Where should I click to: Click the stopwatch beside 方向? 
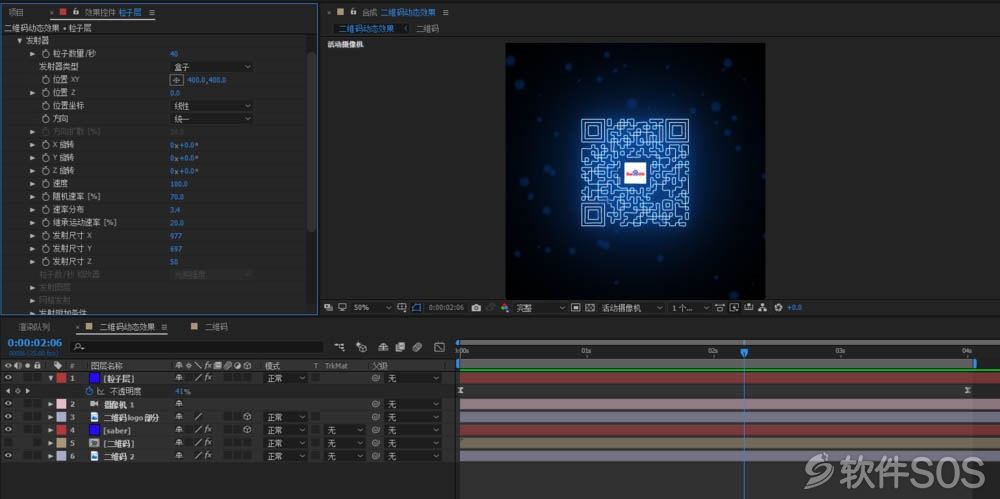coord(46,119)
